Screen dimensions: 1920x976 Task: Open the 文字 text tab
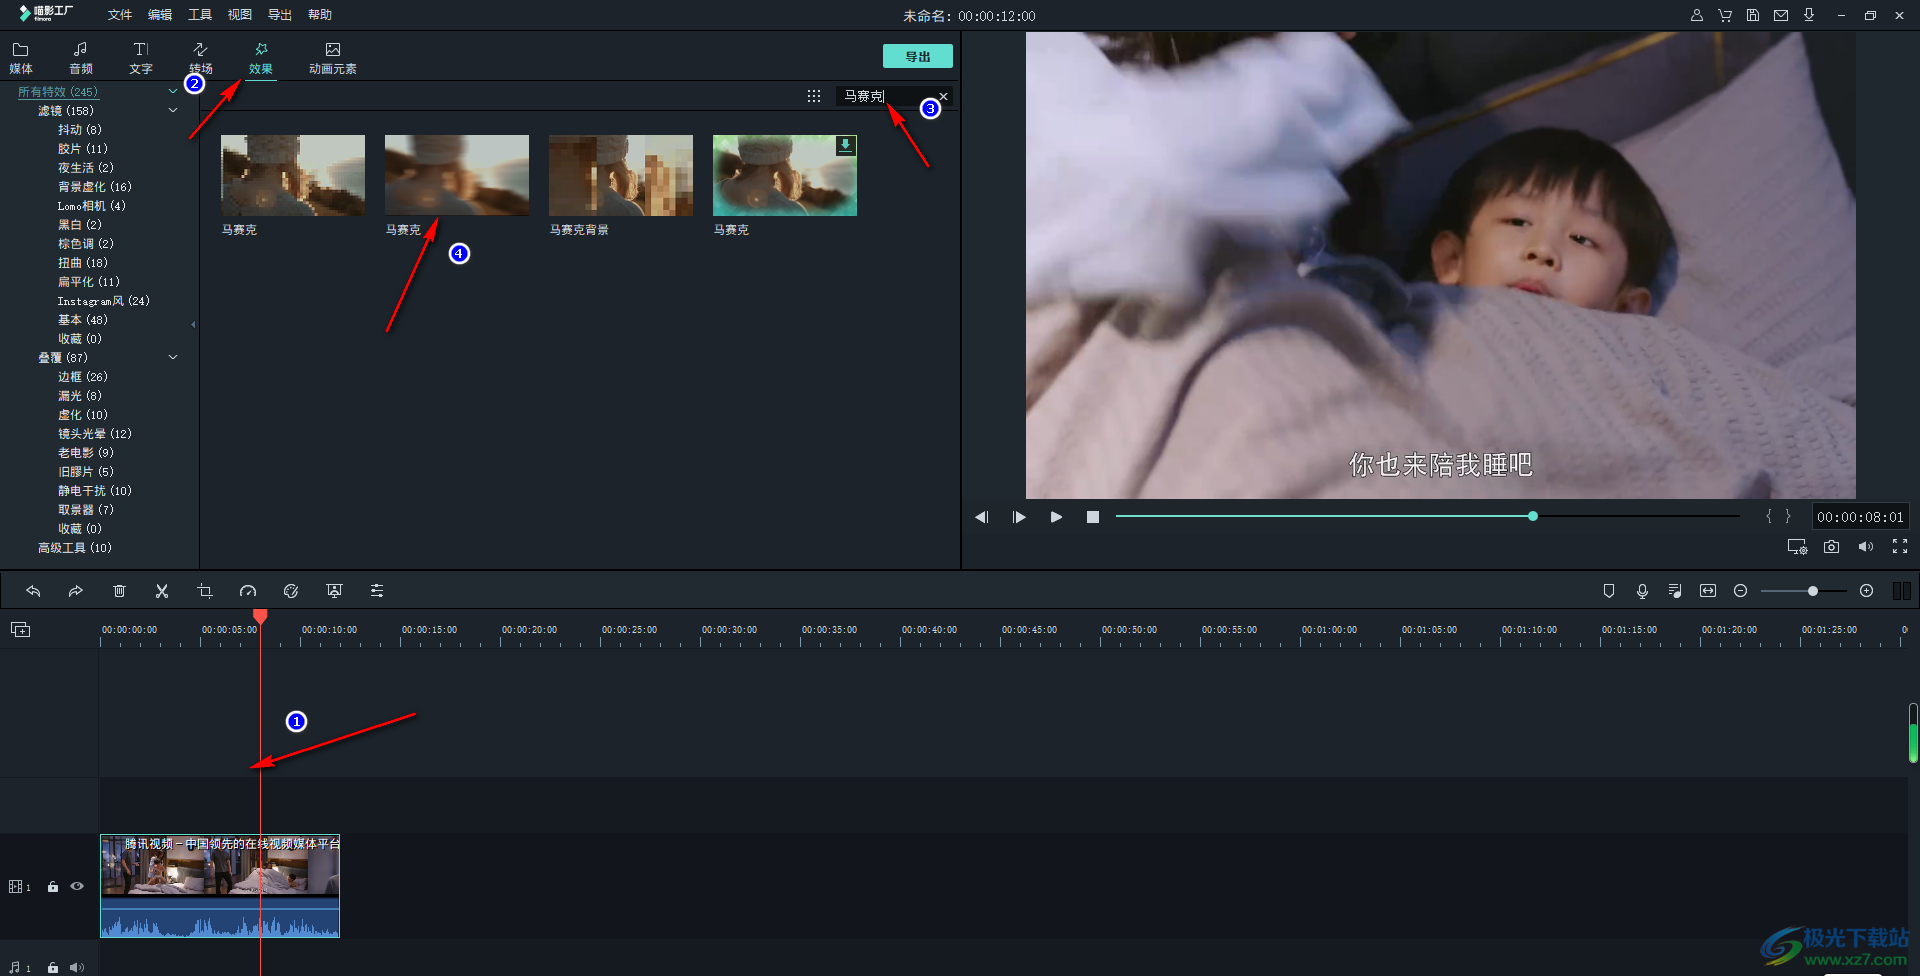pos(141,58)
